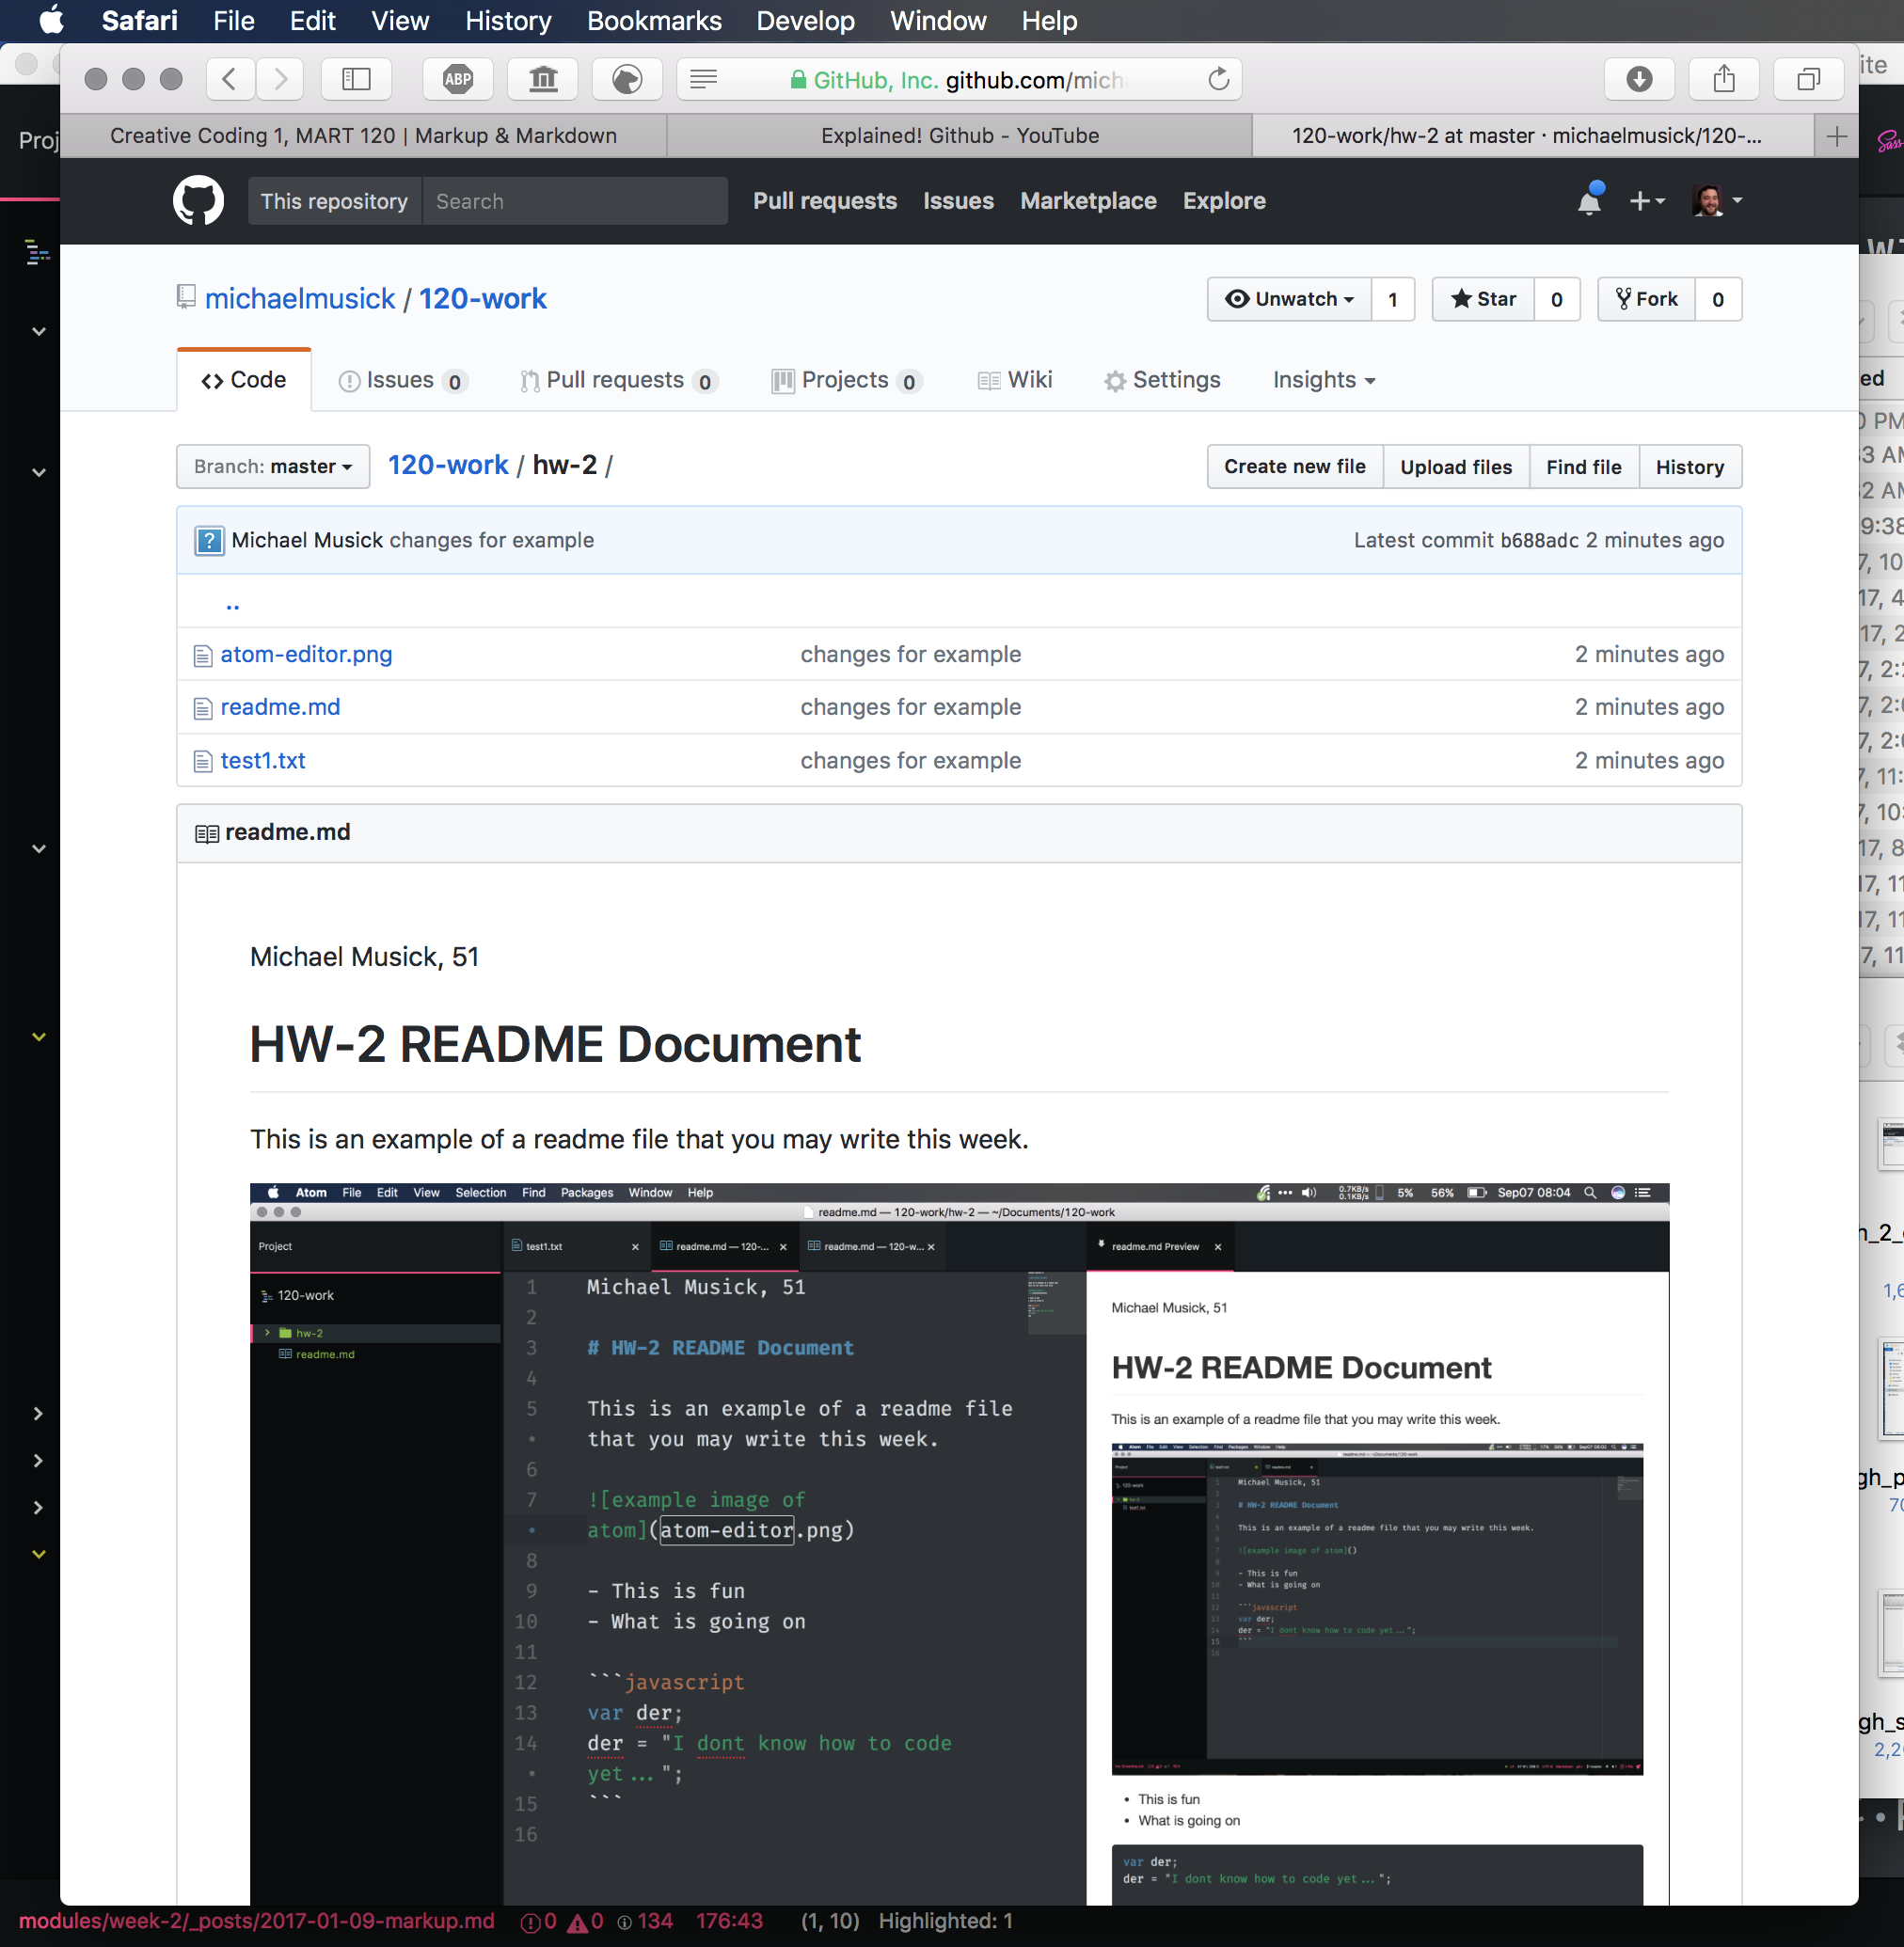Click the atom-editor.png file icon
Screen dimensions: 1904x1947
pyautogui.click(x=203, y=655)
